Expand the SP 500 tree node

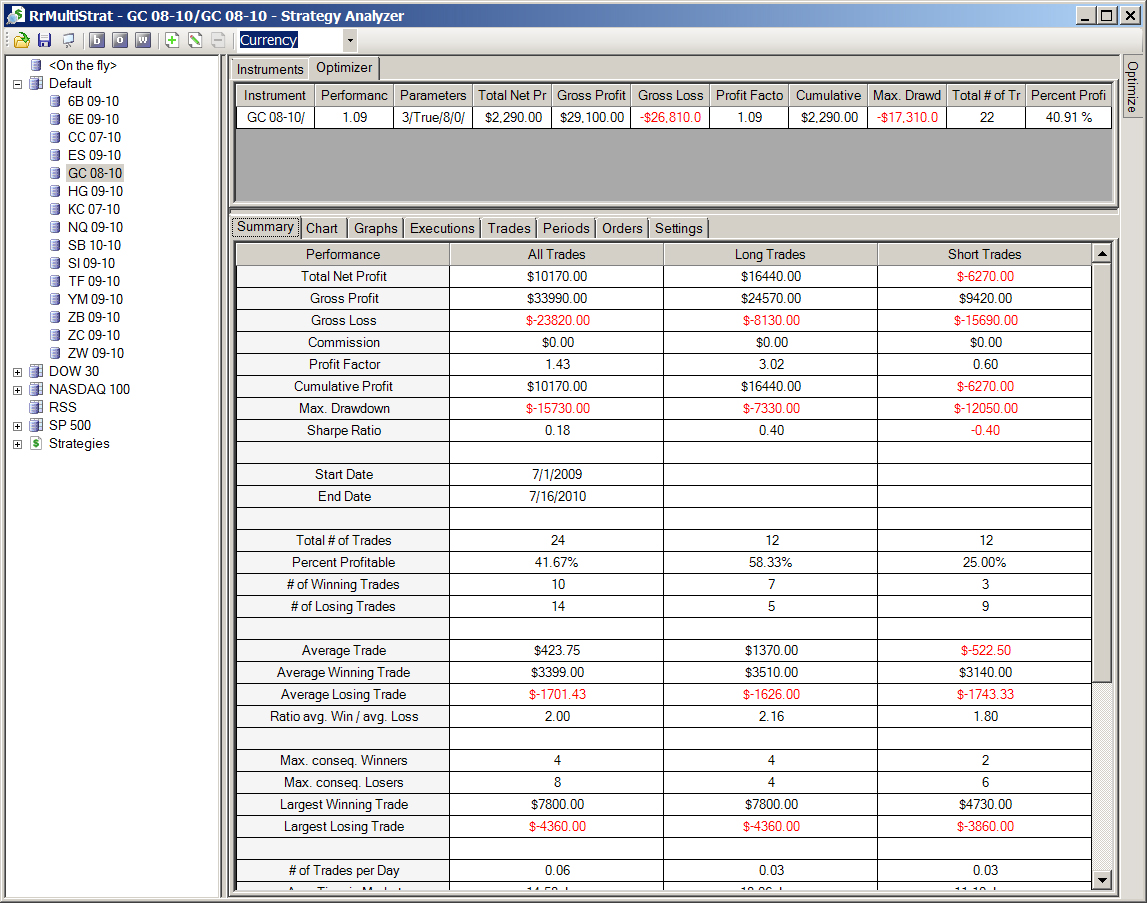tap(18, 426)
